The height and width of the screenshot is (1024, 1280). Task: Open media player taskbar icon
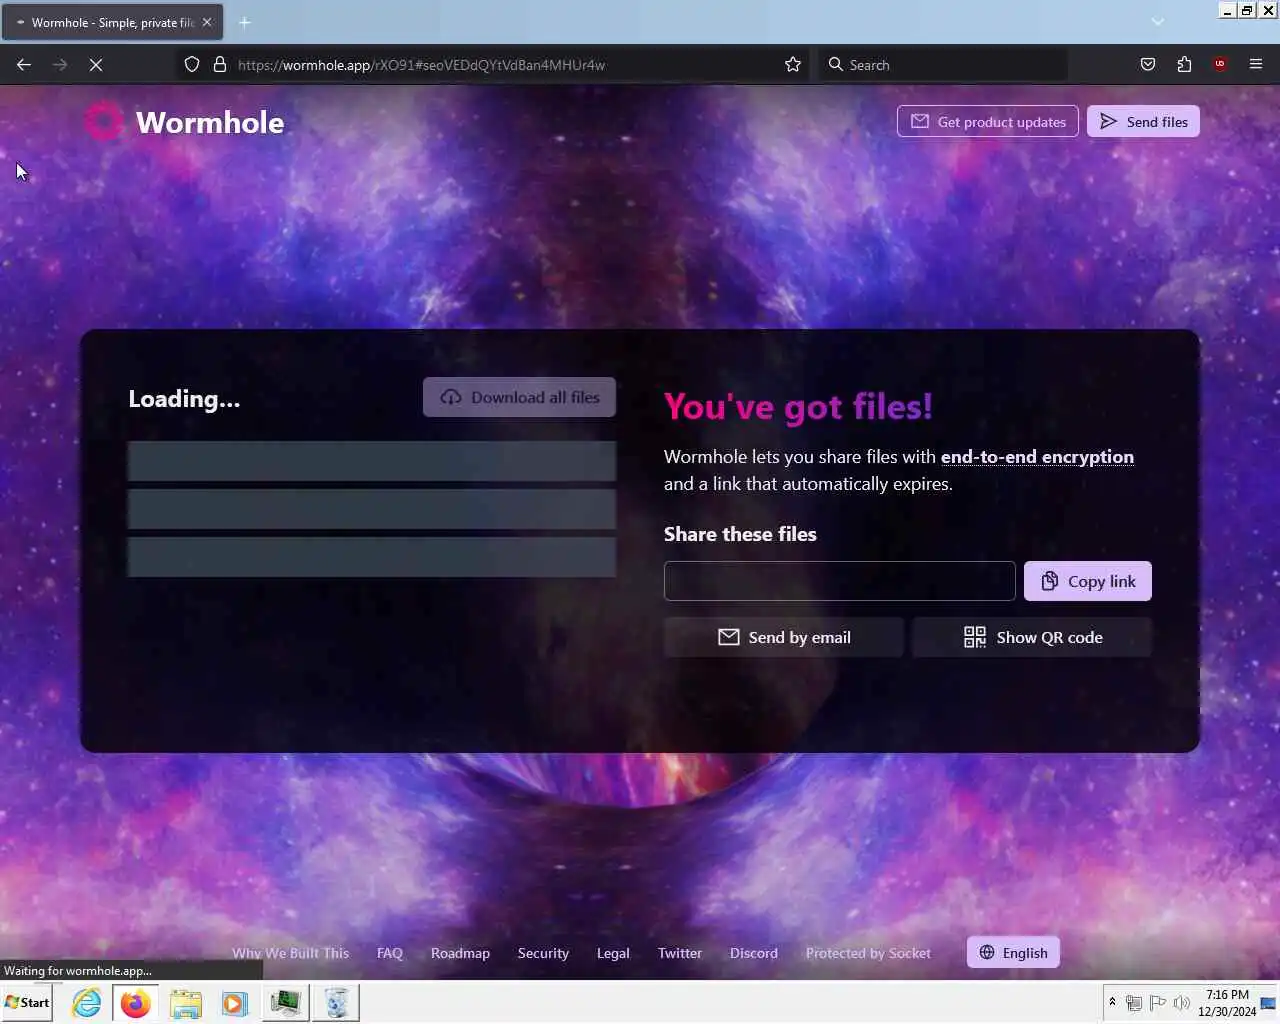(x=235, y=1002)
